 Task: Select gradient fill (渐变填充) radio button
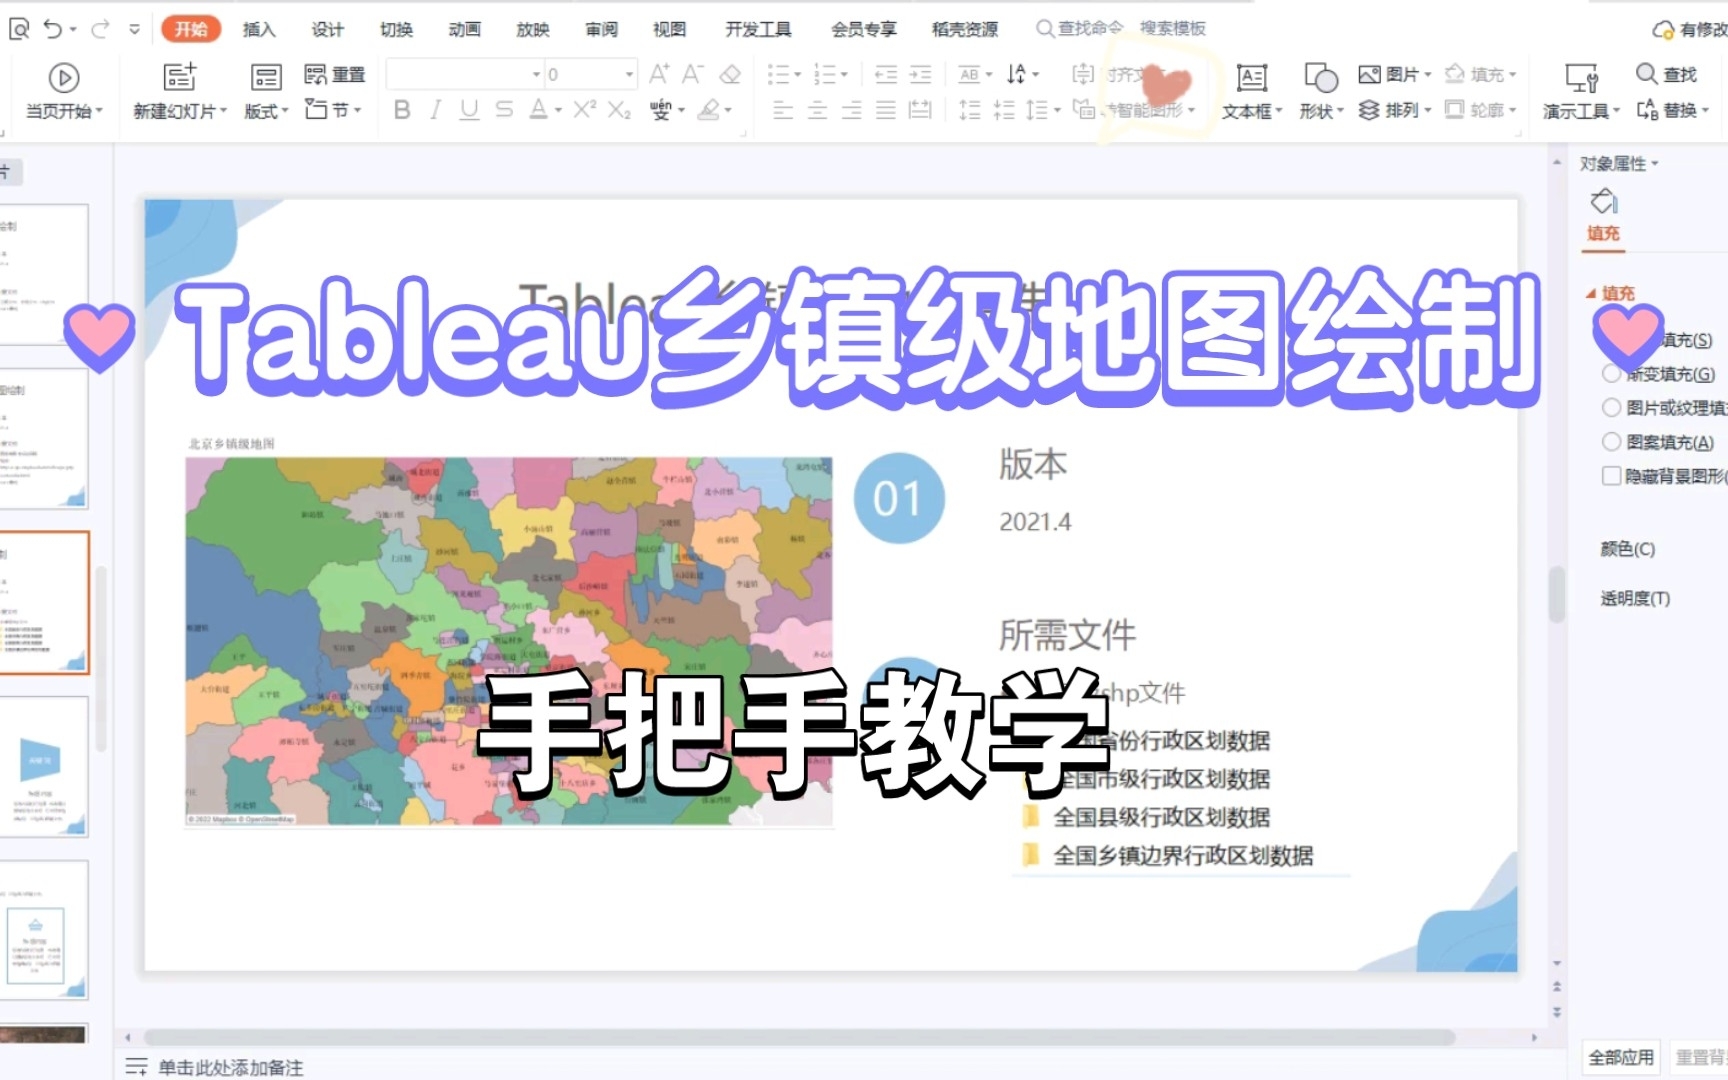click(x=1611, y=374)
